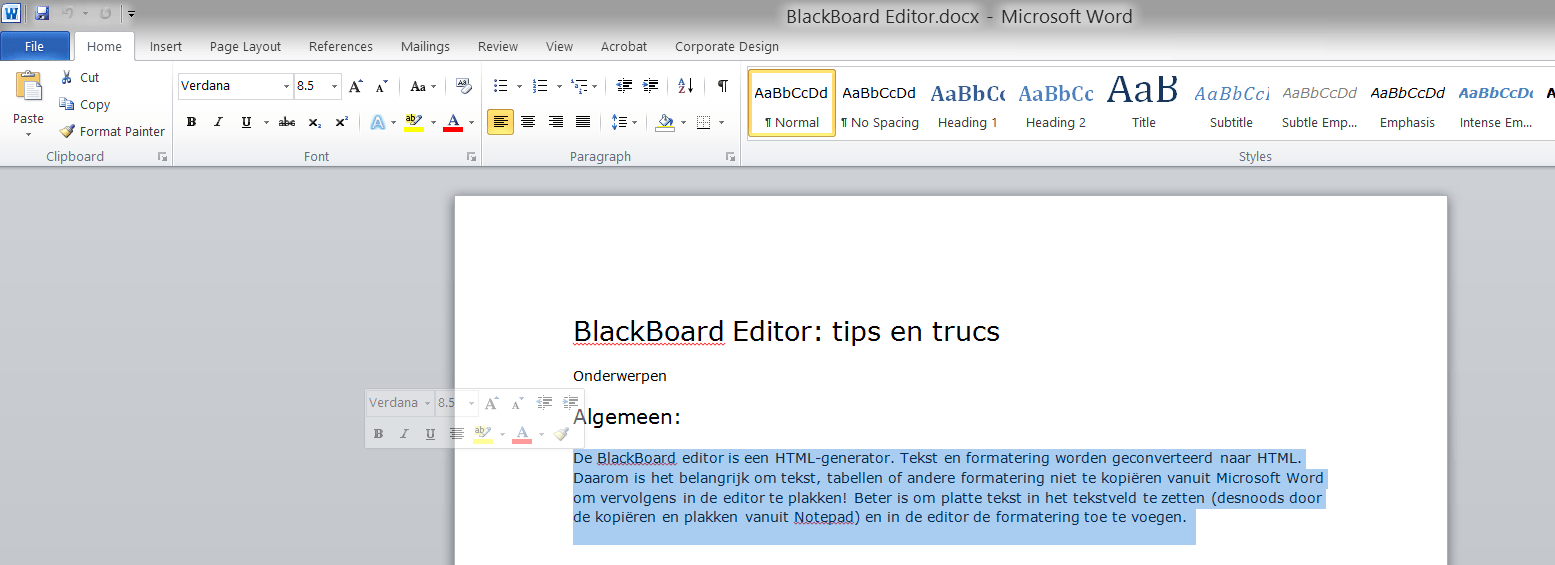
Task: Clear formatting with the ribbon eraser icon
Action: click(464, 86)
